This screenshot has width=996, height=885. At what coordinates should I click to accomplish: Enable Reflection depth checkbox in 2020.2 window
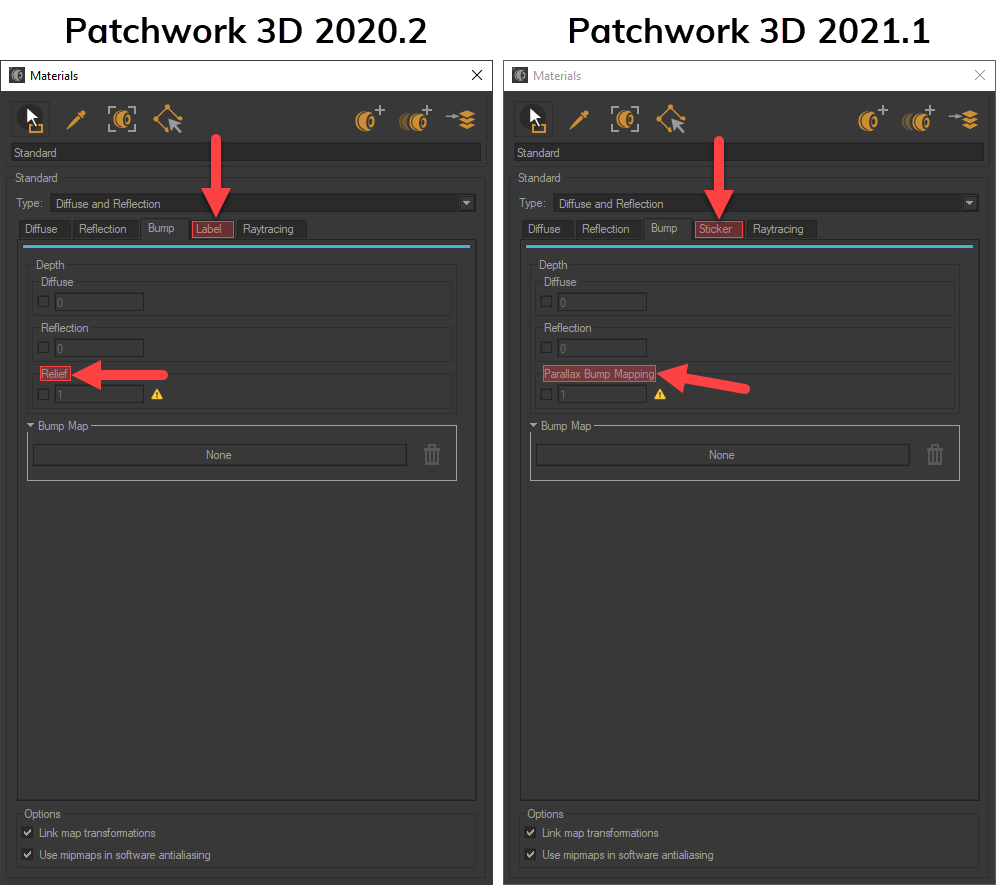43,348
